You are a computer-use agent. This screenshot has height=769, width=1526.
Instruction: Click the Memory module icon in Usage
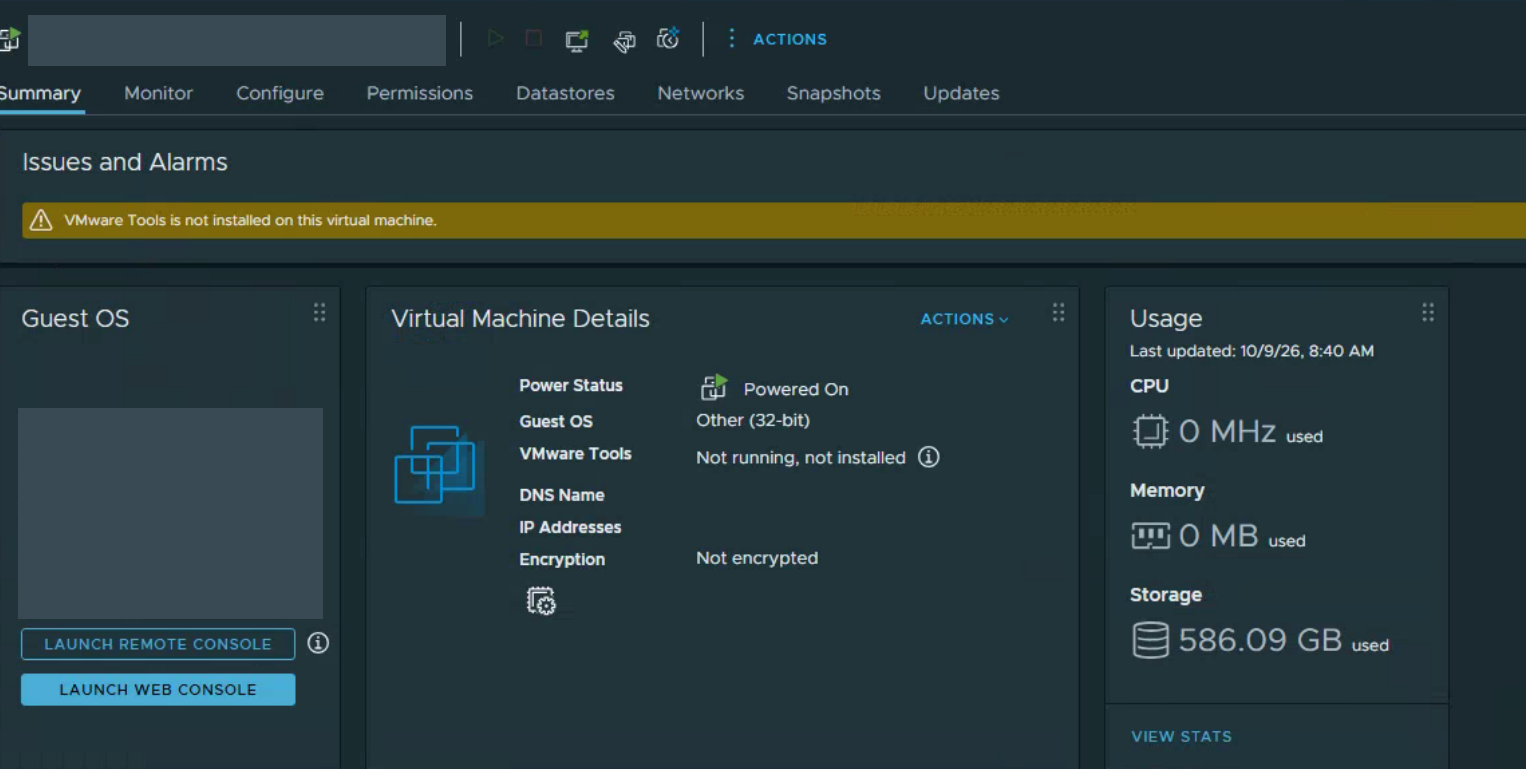pos(1150,536)
